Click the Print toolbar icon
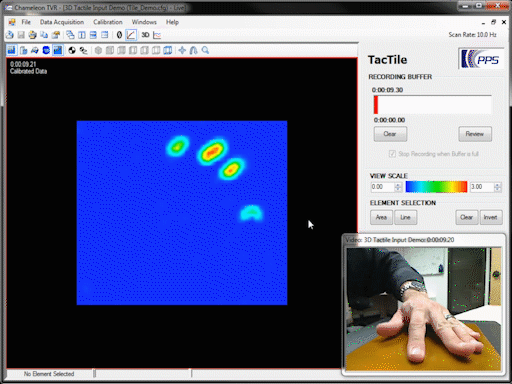Viewport: 512px width, 384px height. pyautogui.click(x=32, y=35)
